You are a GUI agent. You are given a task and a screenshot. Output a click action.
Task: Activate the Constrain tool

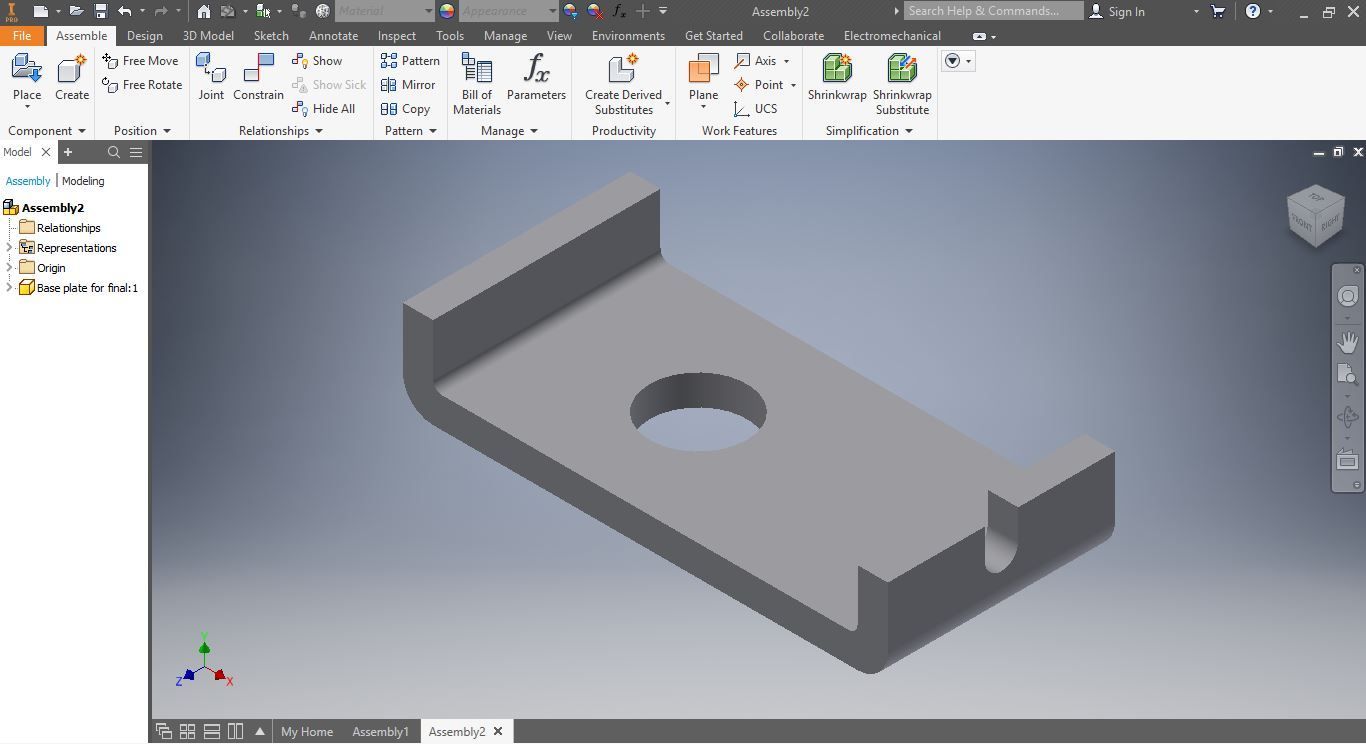coord(258,78)
